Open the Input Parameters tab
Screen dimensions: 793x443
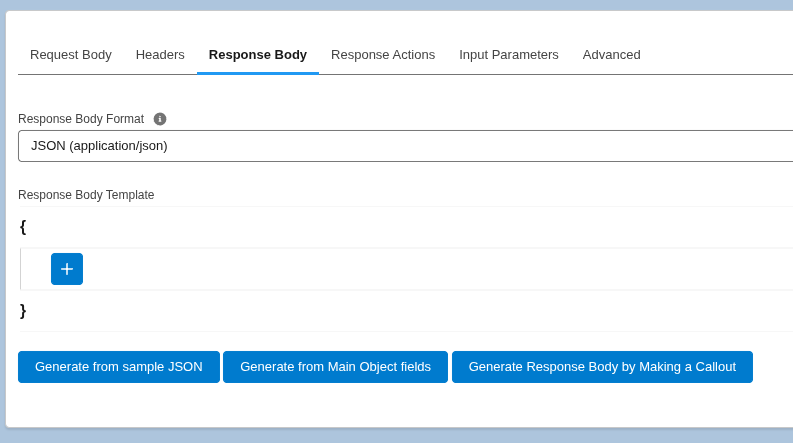coord(509,55)
